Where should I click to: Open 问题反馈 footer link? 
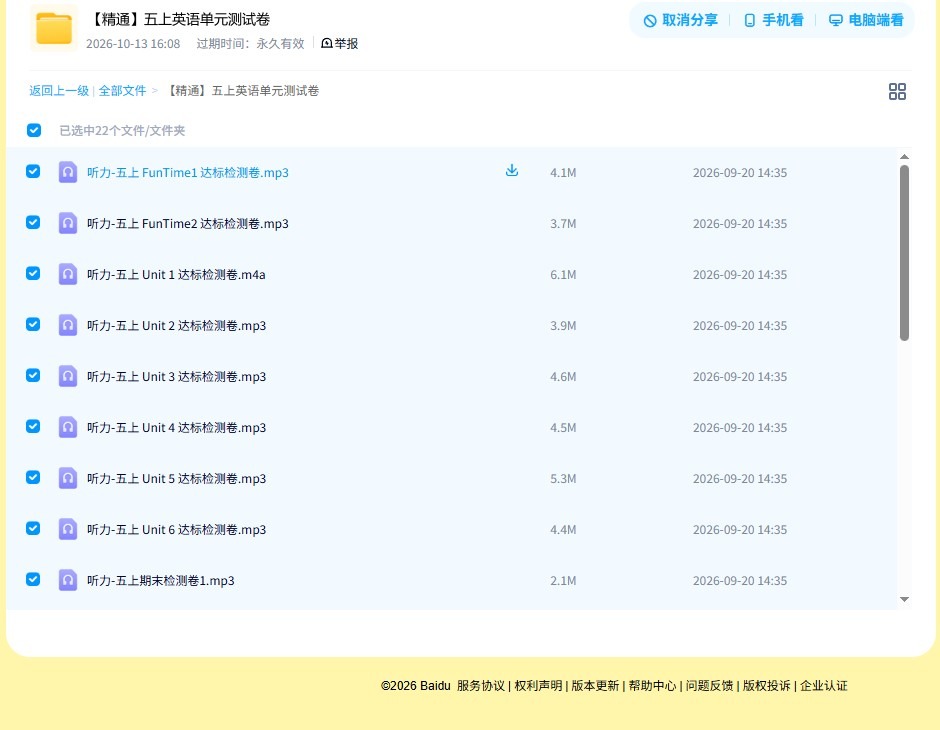pos(710,686)
